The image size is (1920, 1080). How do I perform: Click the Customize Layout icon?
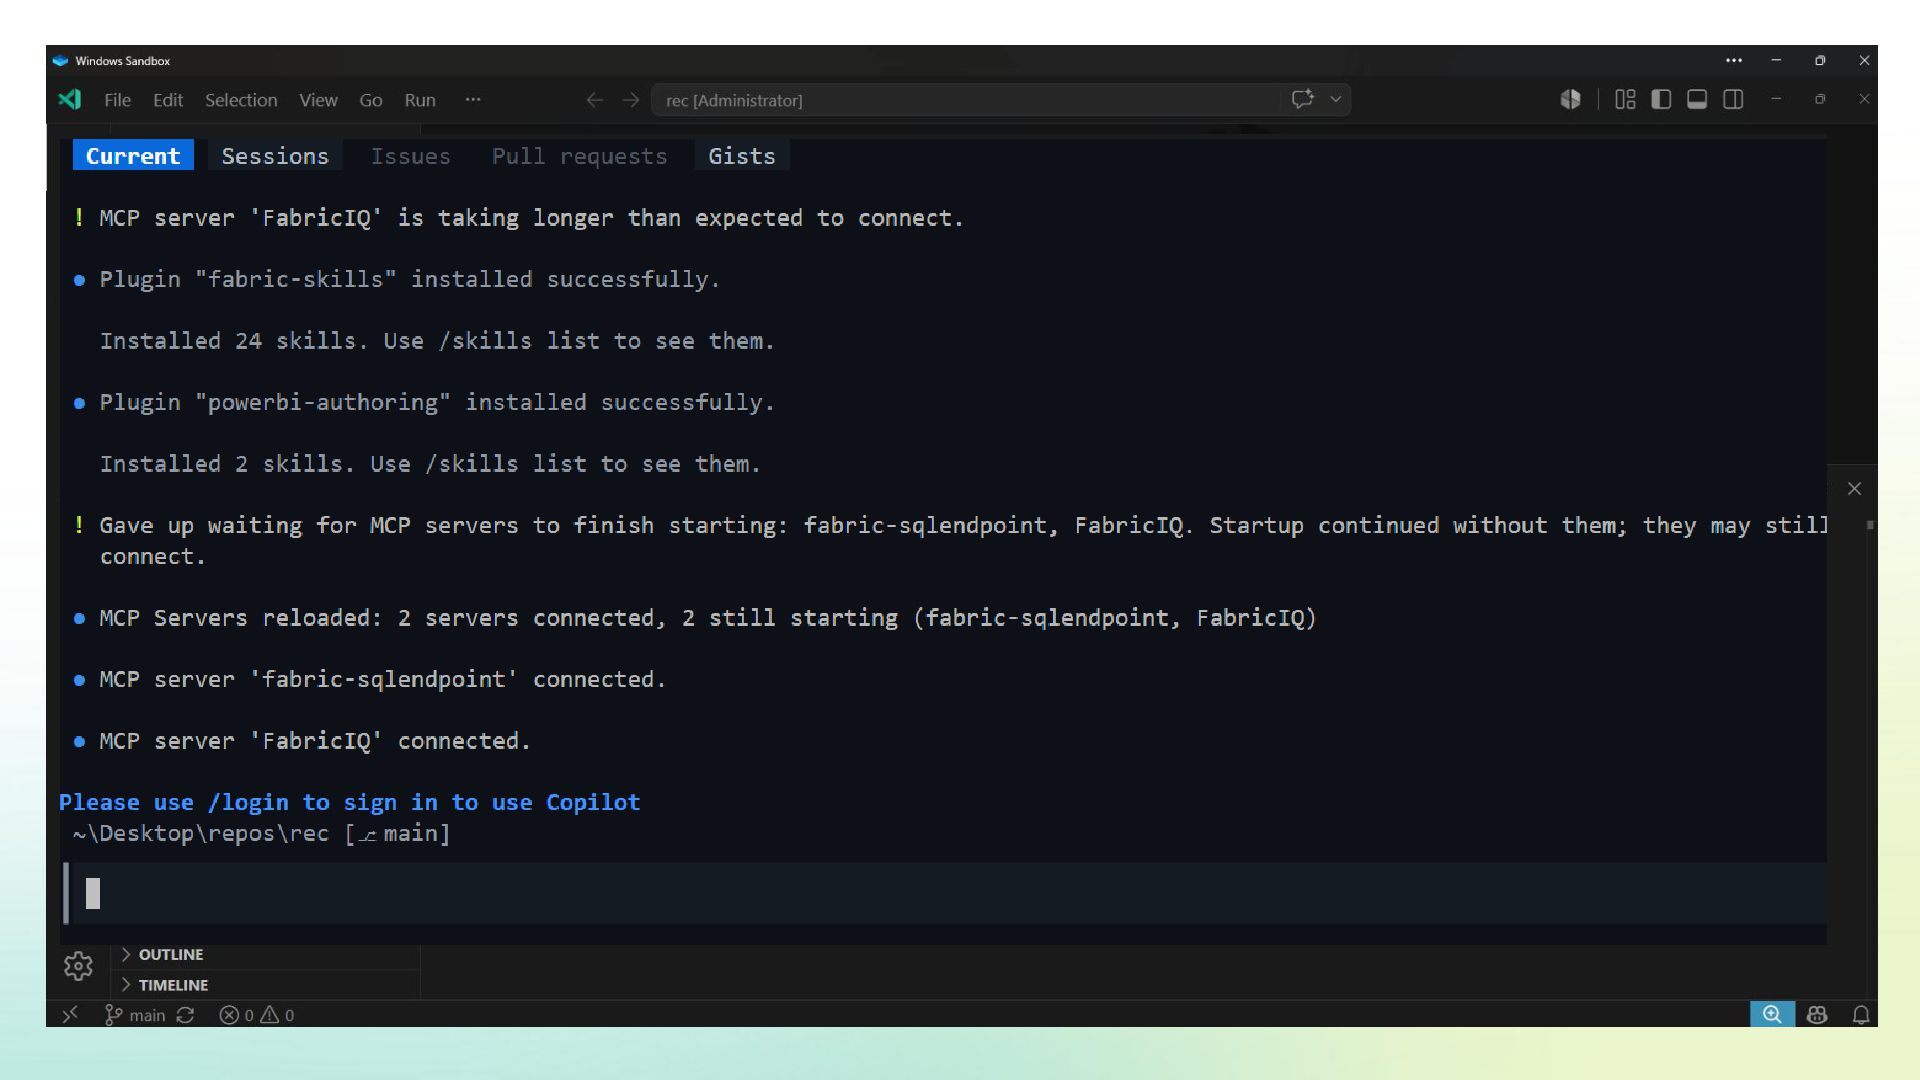coord(1625,99)
